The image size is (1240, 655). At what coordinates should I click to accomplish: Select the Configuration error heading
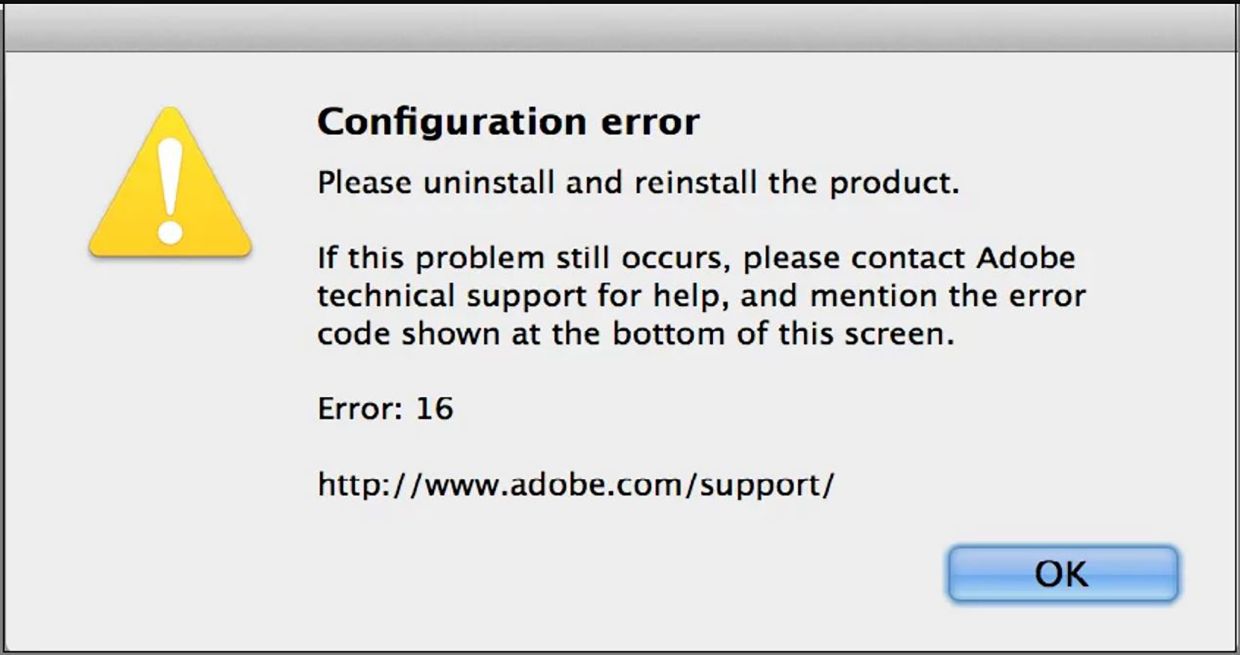[x=508, y=122]
